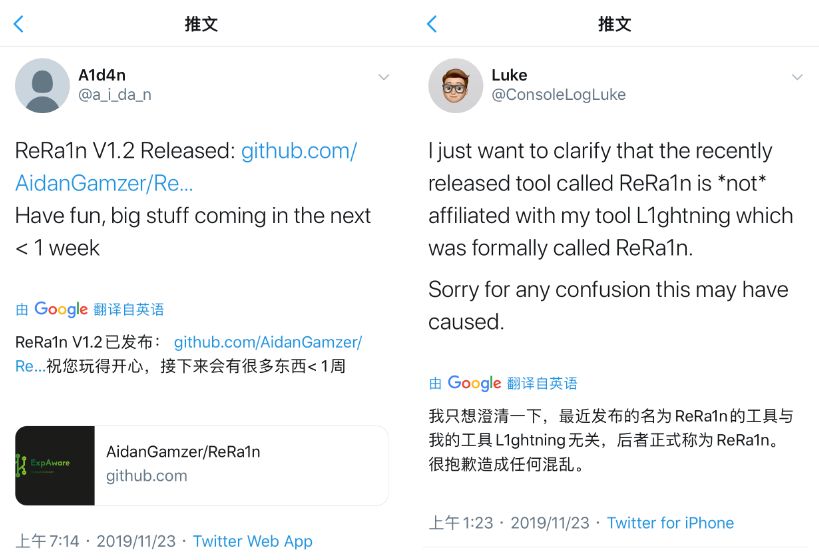
Task: Click the Twitter for iPhone source link
Action: click(x=670, y=523)
